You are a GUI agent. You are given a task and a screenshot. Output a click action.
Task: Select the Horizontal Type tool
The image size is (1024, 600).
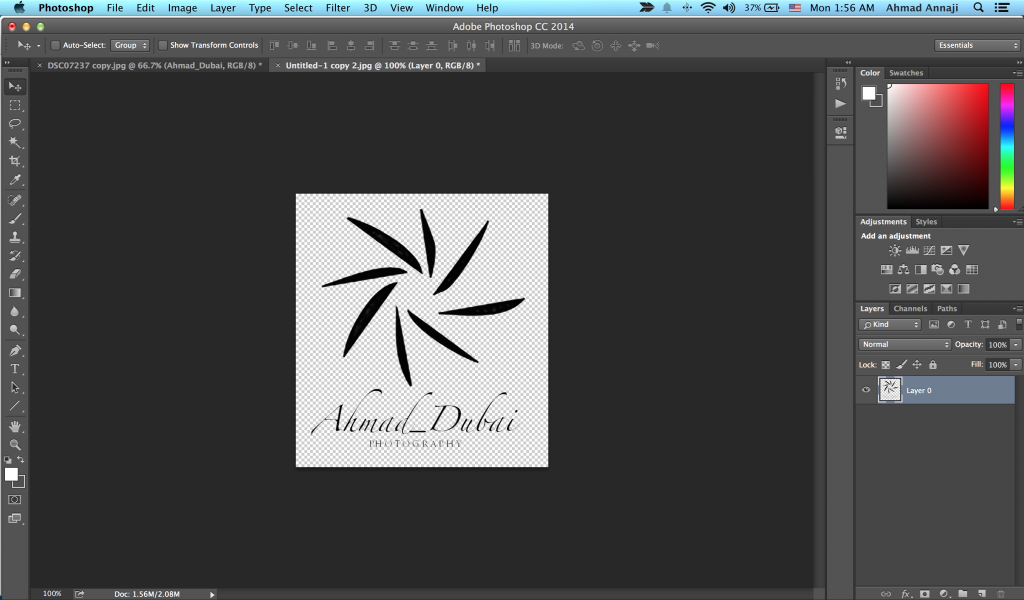coord(15,369)
